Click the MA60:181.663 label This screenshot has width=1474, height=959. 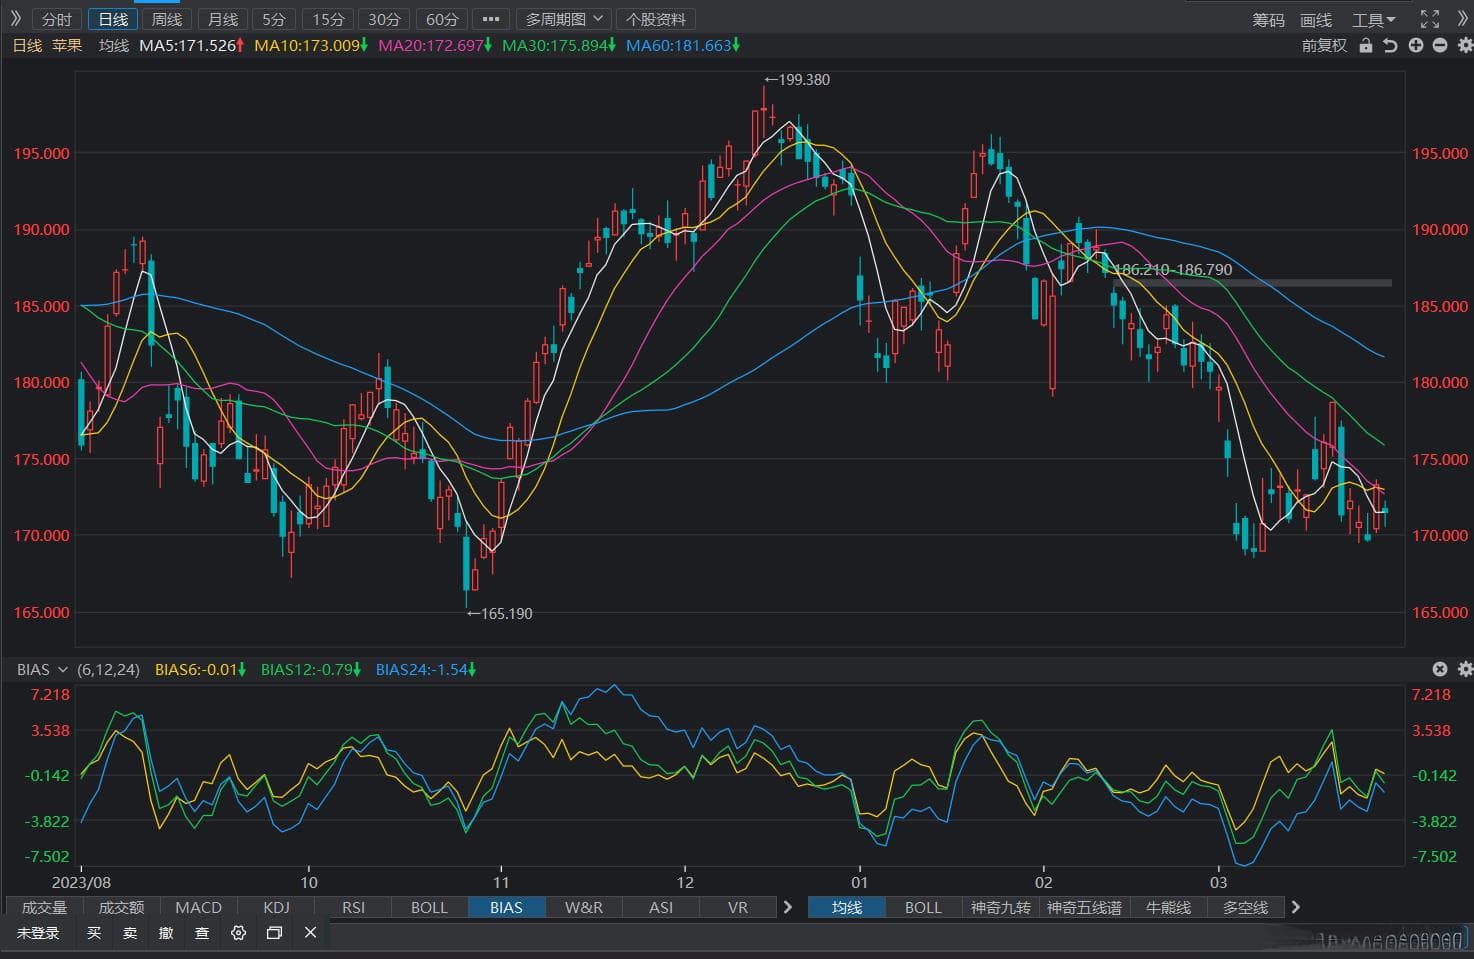pyautogui.click(x=683, y=45)
